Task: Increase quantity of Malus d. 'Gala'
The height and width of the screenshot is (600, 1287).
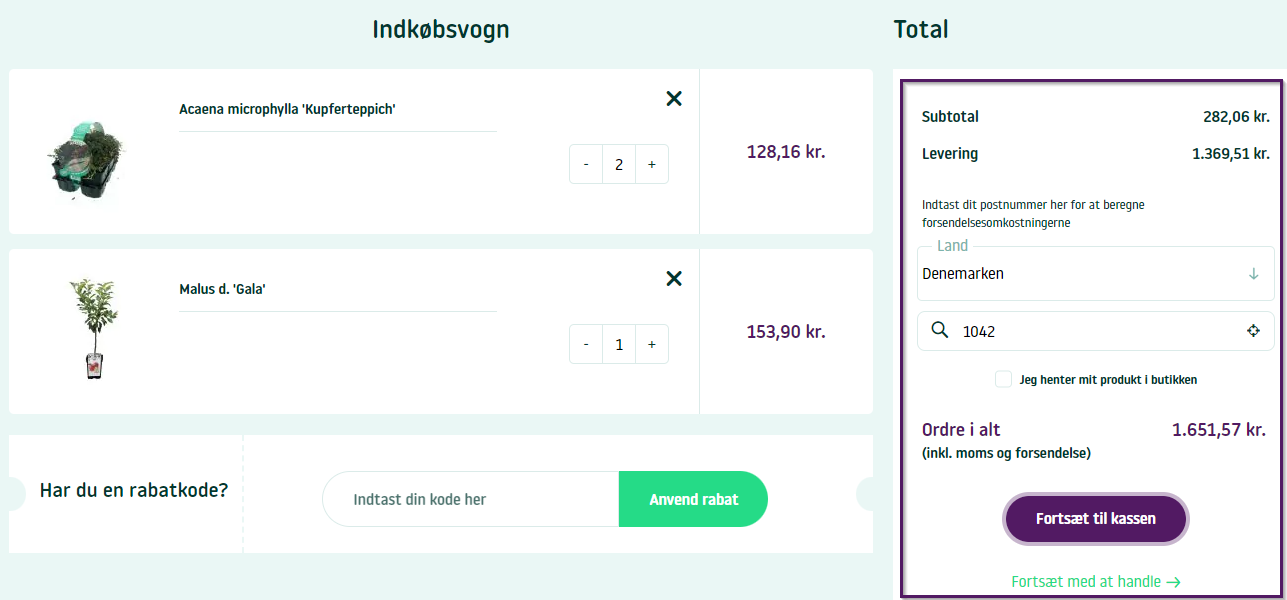Action: [651, 344]
